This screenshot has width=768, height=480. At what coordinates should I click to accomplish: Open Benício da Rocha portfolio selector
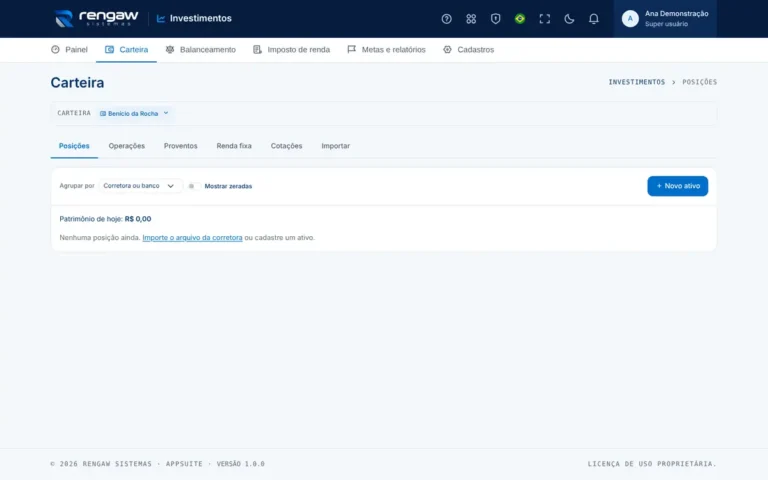point(134,113)
